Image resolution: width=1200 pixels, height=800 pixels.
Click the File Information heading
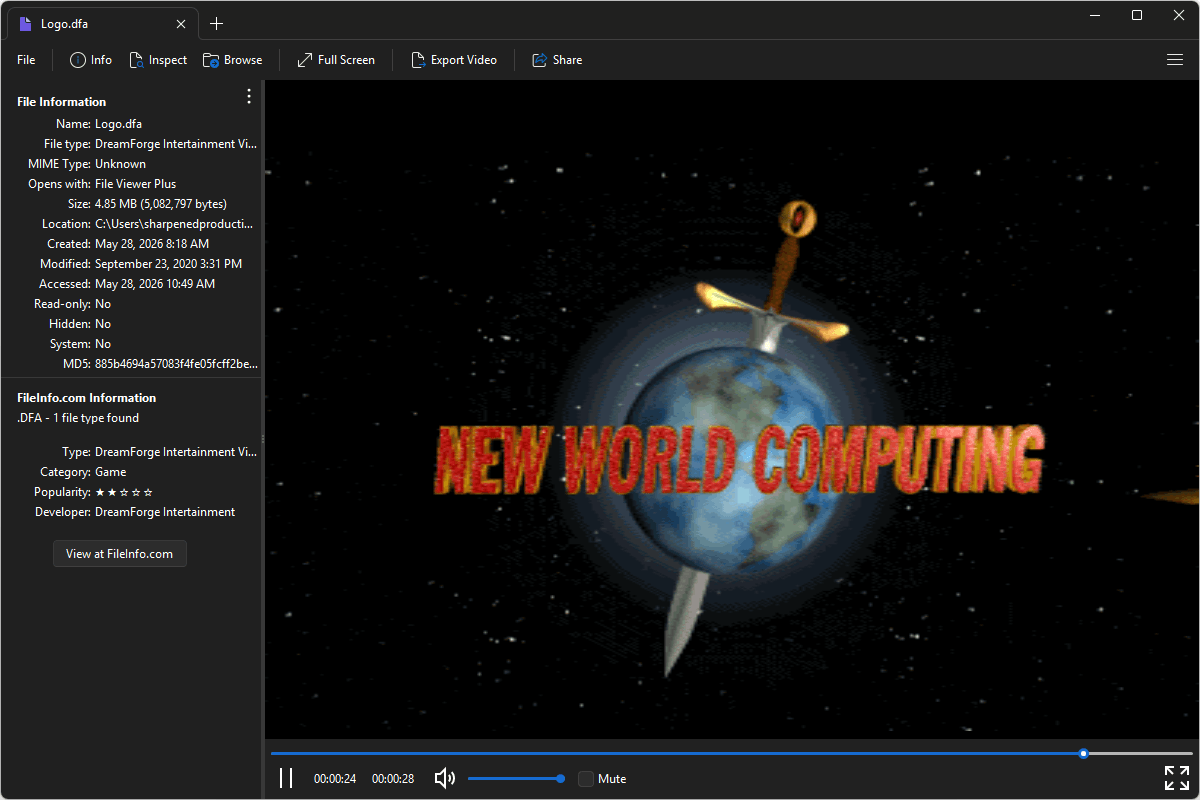(61, 102)
